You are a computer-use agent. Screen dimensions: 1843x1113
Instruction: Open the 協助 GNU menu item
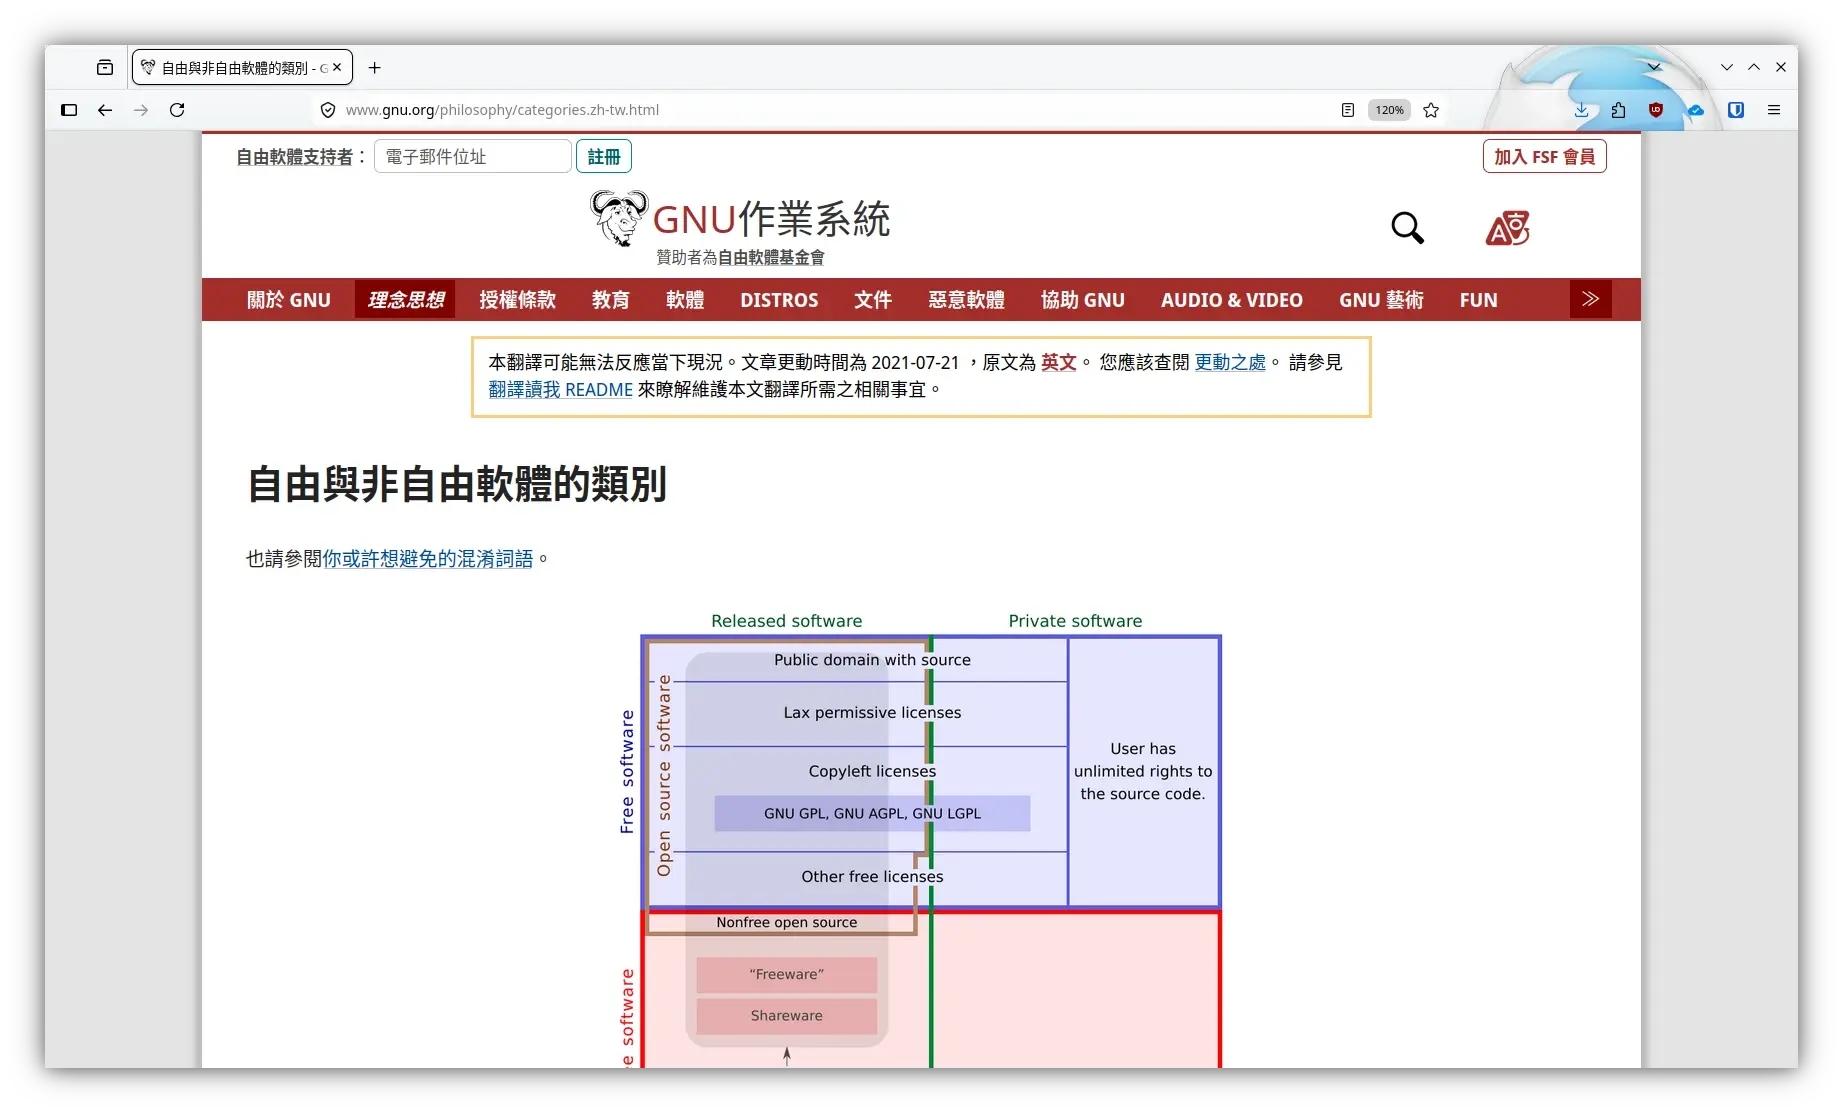(1082, 300)
